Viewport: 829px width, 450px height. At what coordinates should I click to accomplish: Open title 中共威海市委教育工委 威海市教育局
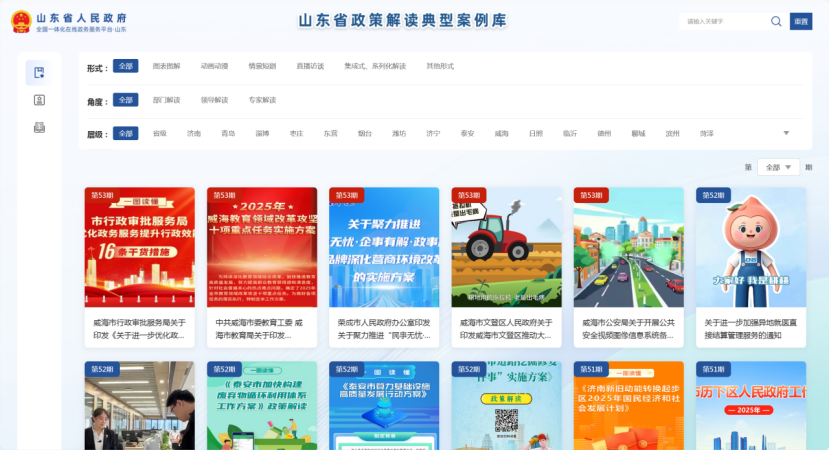pos(262,329)
